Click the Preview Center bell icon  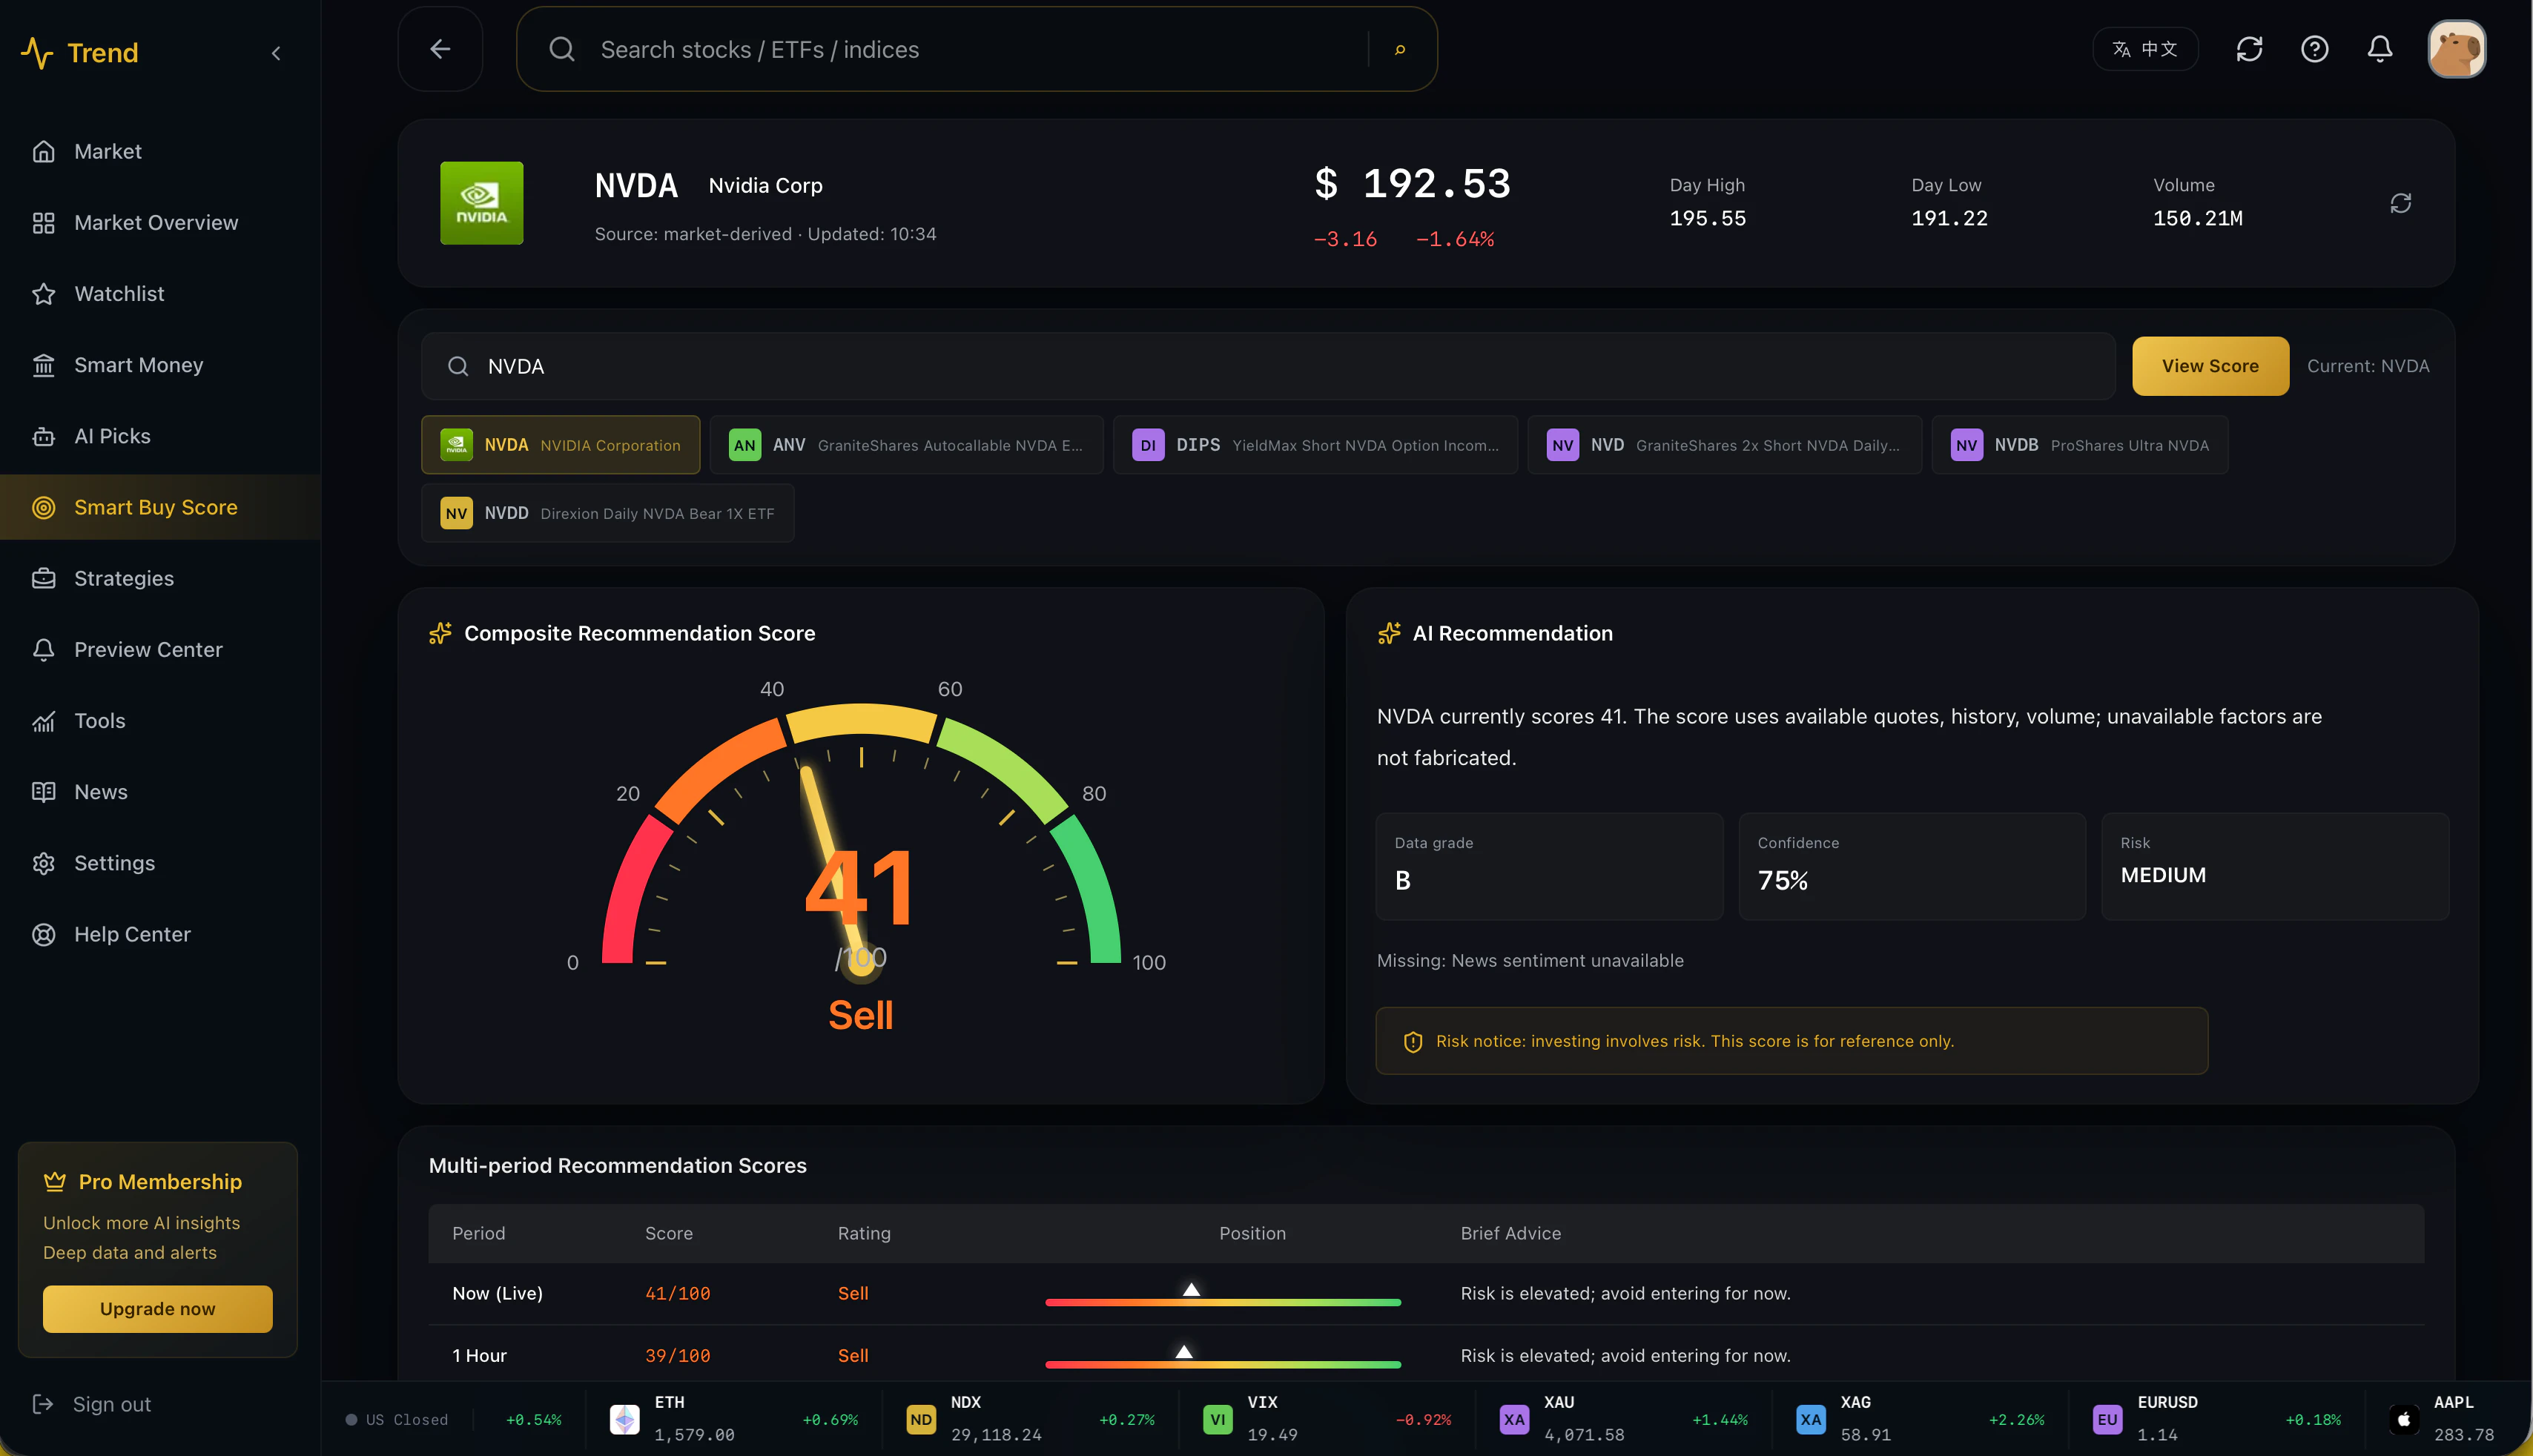43,650
